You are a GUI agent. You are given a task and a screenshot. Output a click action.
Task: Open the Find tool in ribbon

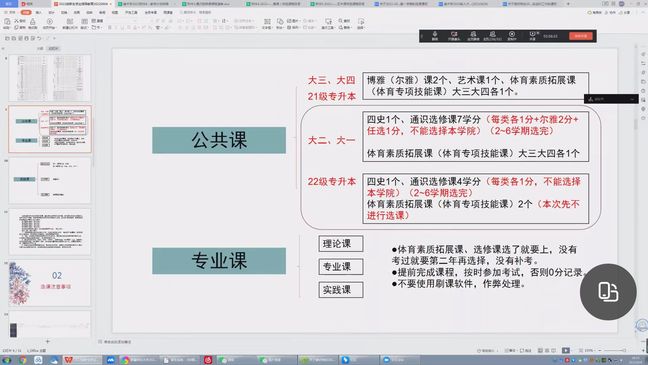click(x=344, y=20)
